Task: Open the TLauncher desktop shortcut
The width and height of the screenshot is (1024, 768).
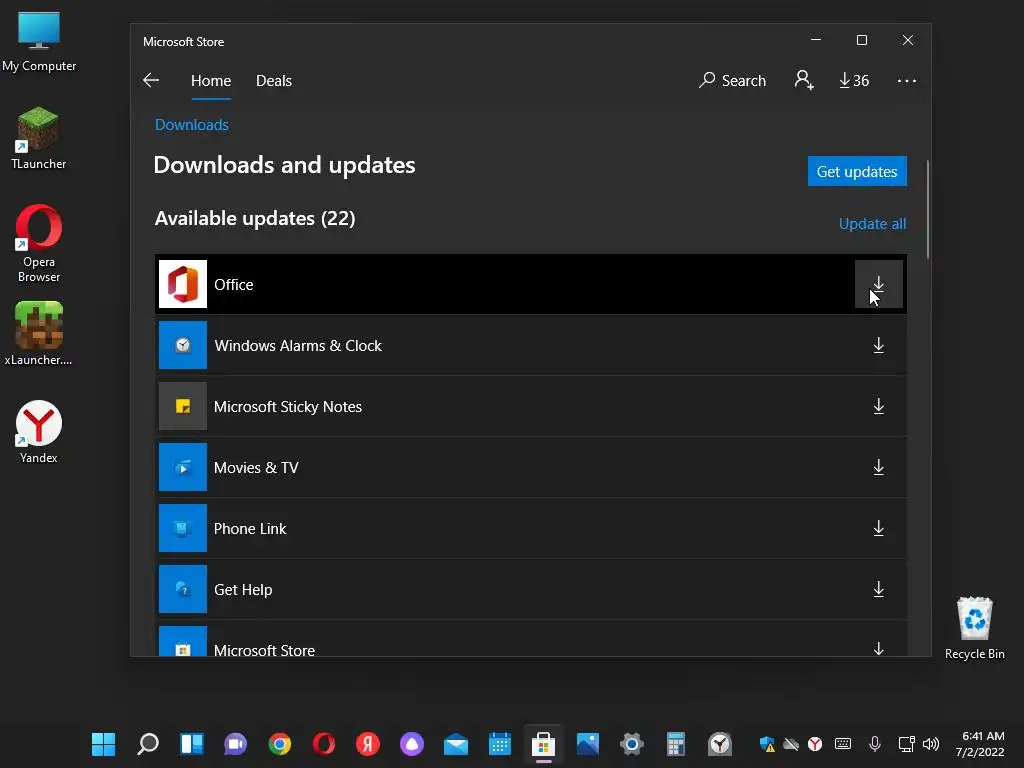Action: (39, 138)
